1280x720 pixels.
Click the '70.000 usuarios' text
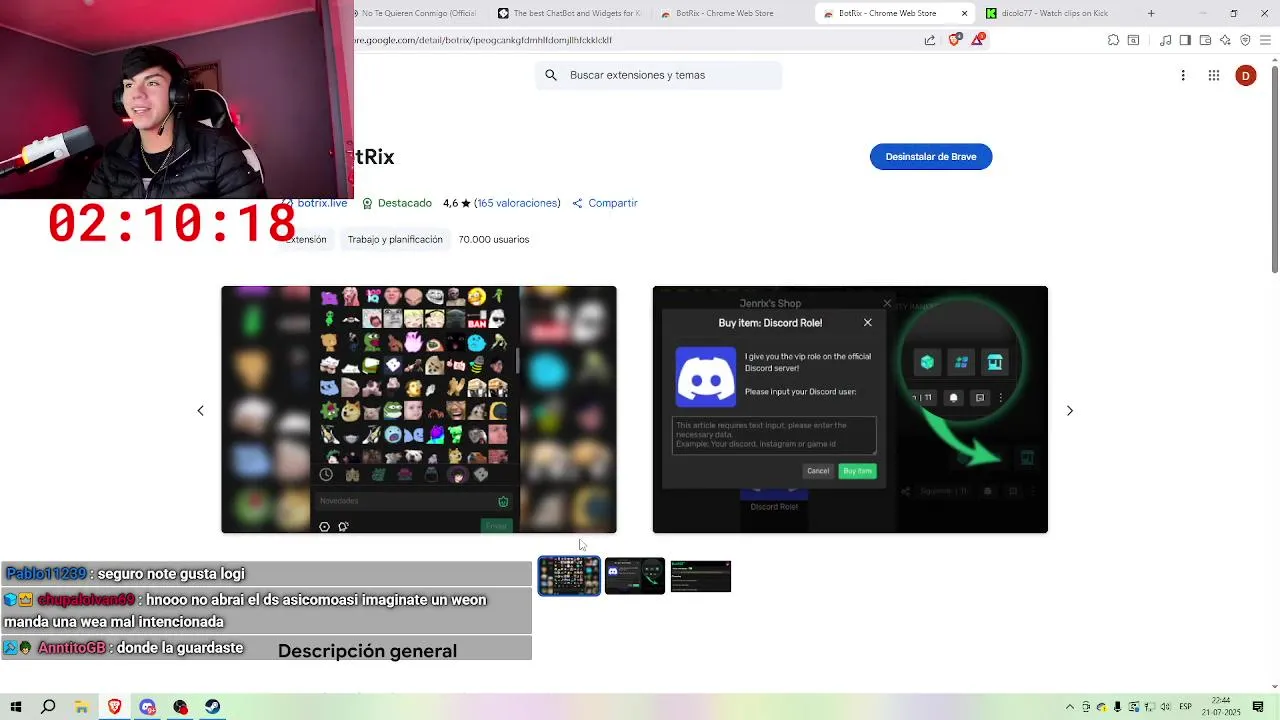tap(494, 239)
